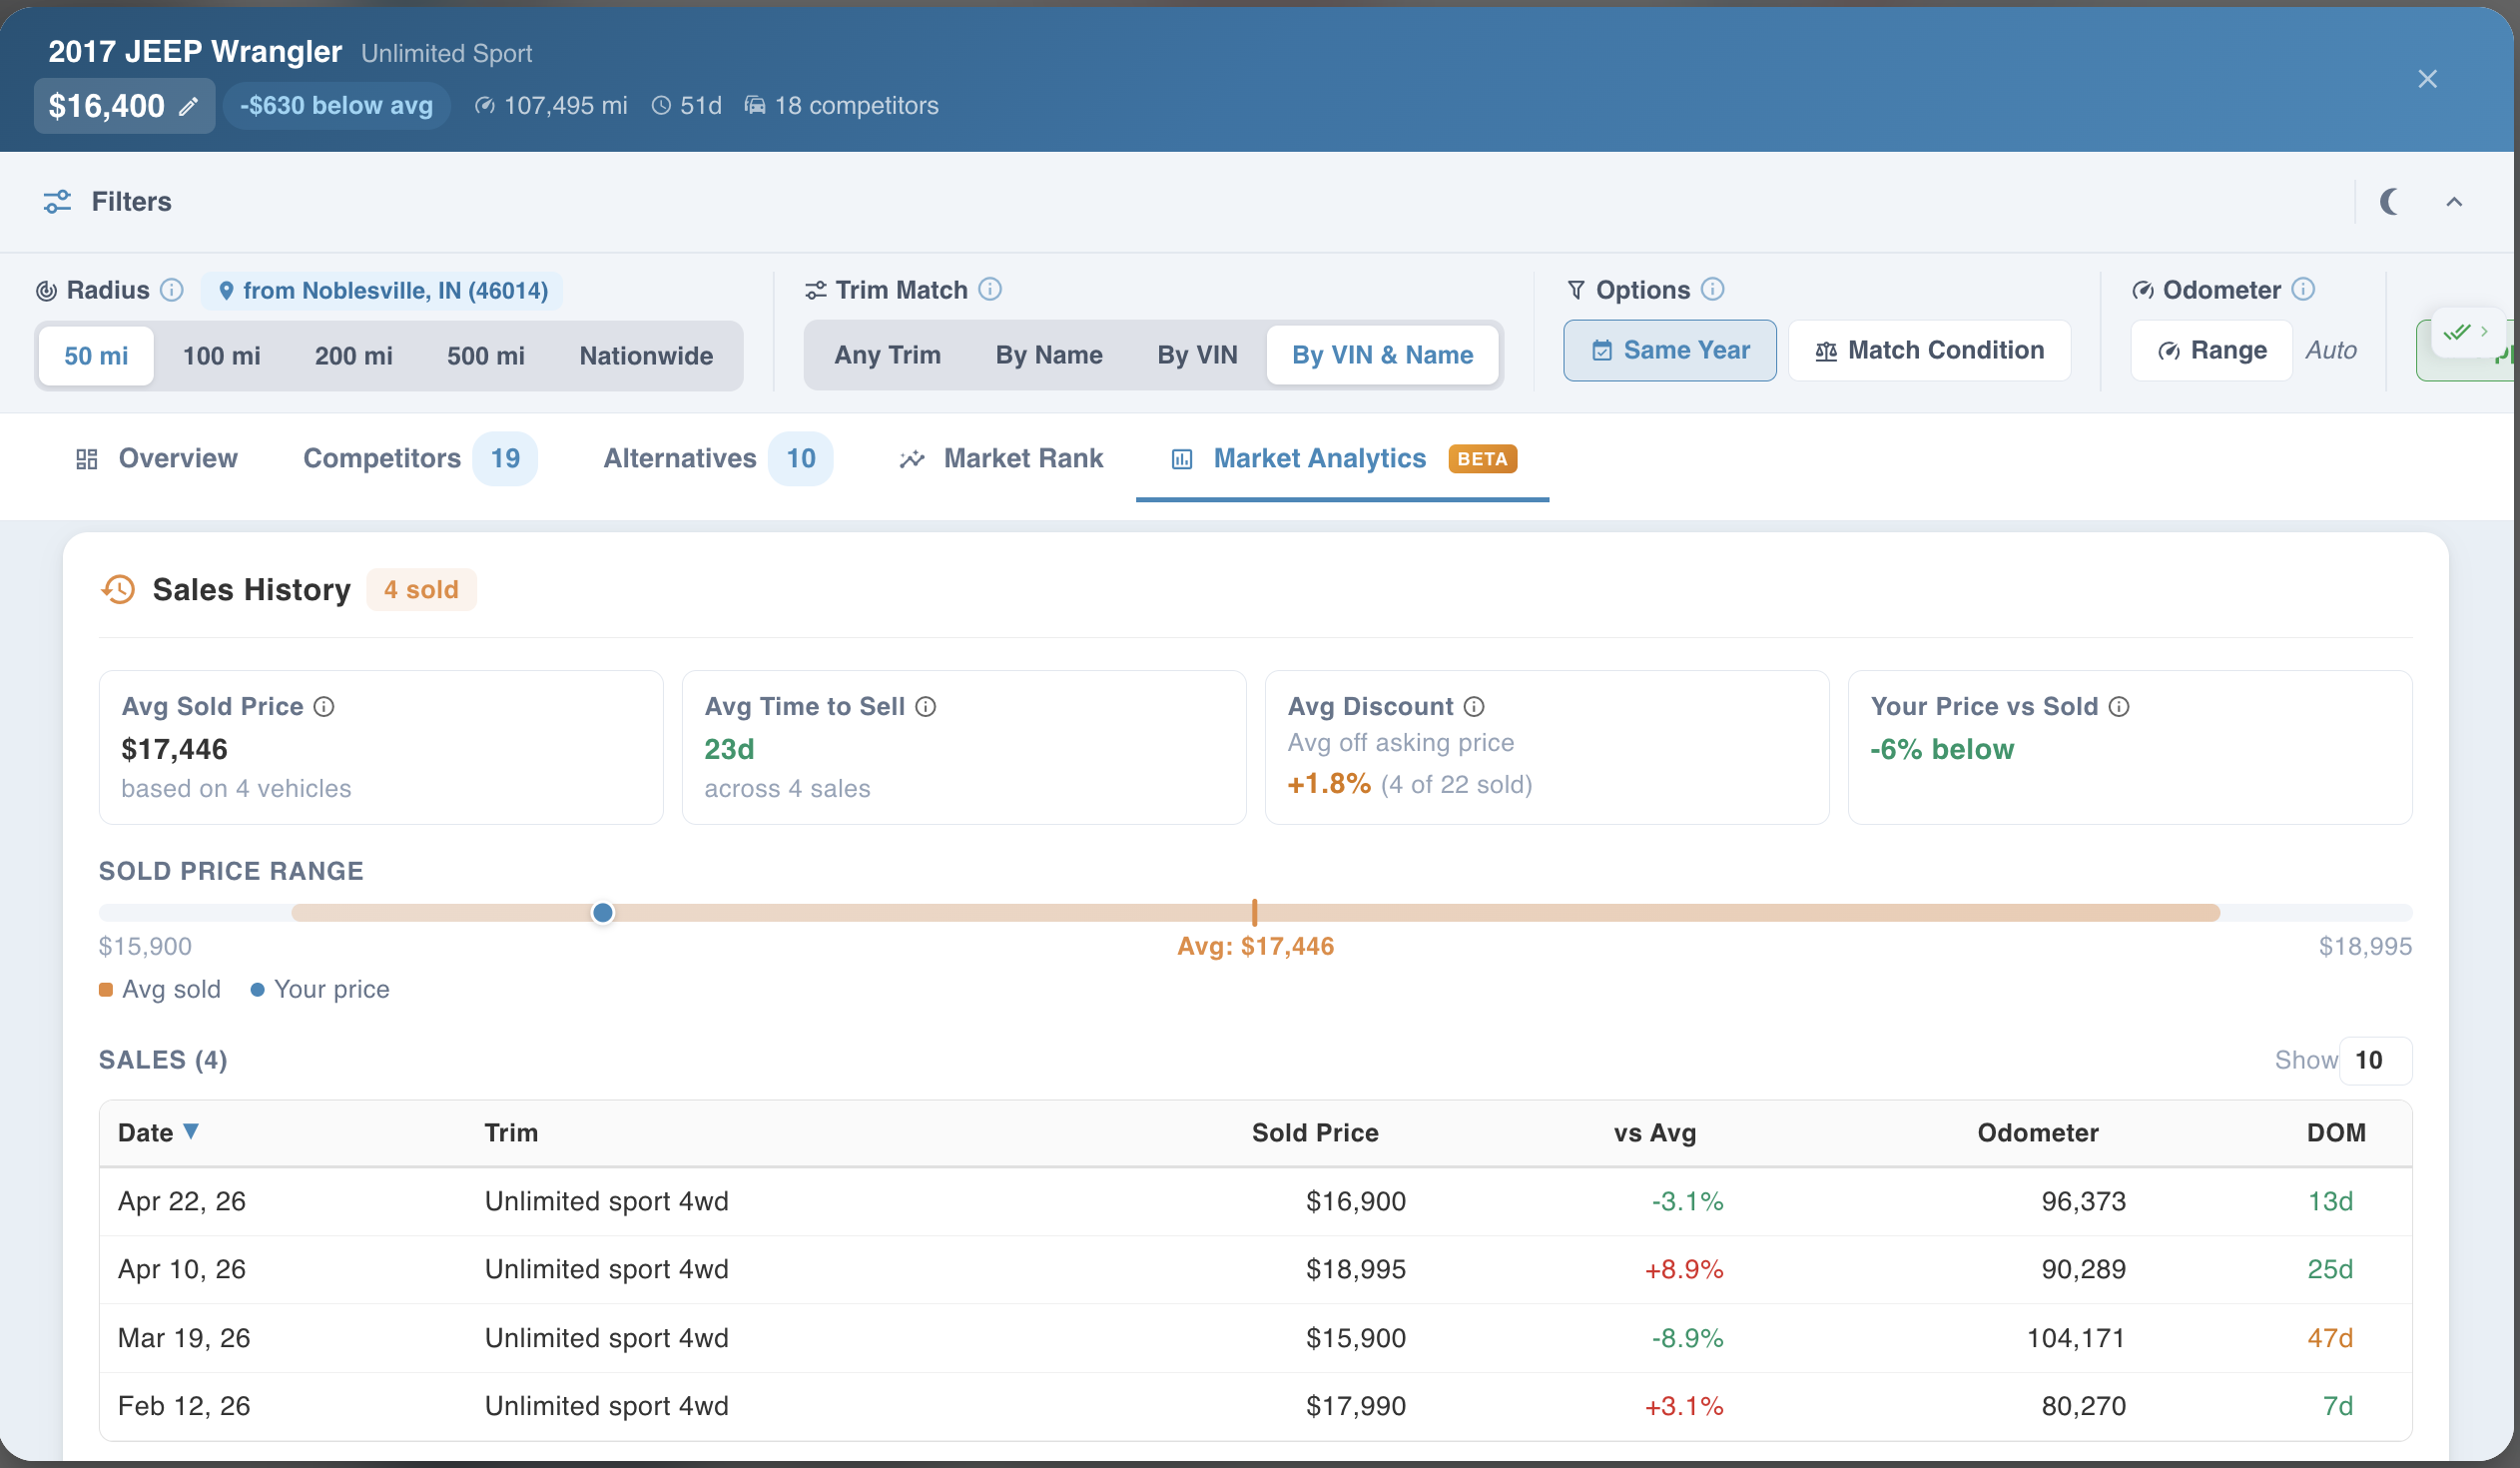Select the 500 mi radius
Viewport: 2520px width, 1468px height.
(486, 356)
